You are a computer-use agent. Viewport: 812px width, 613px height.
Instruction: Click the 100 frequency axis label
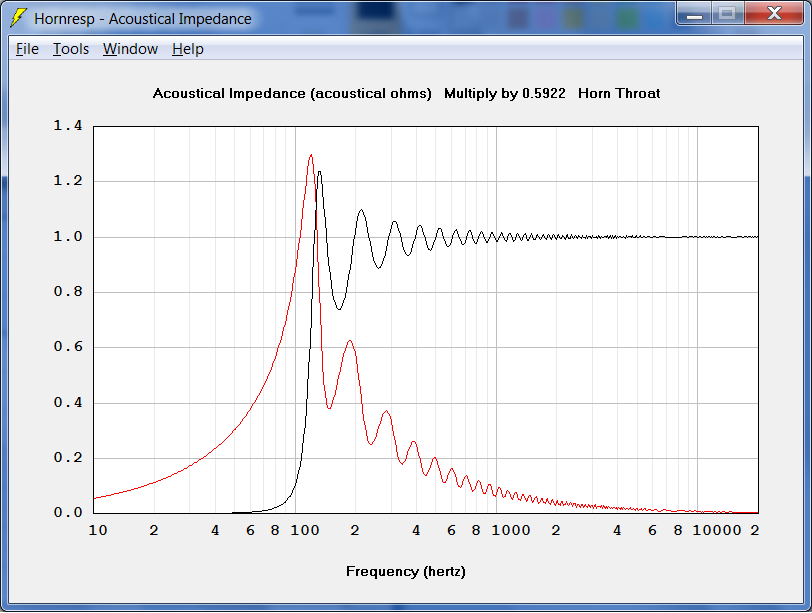pos(304,531)
